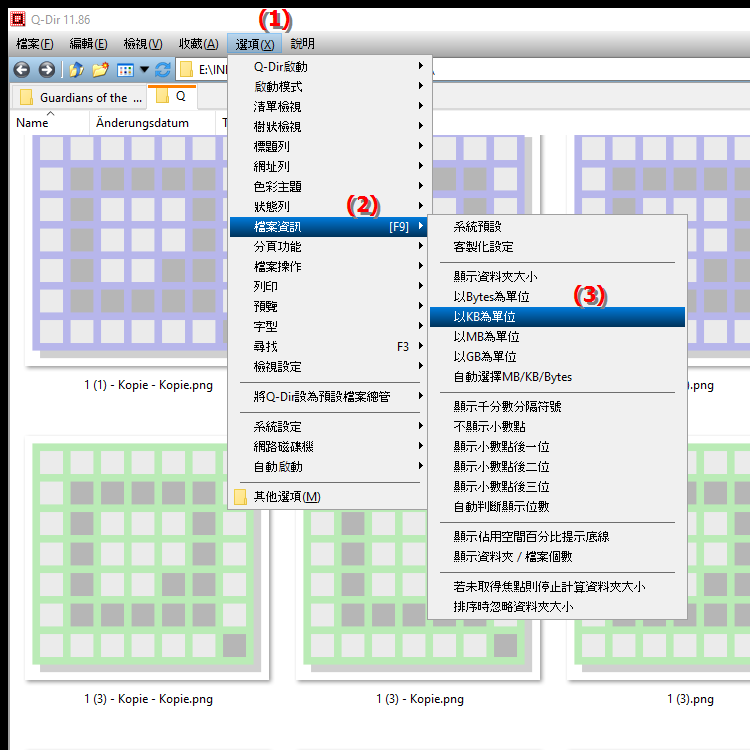The image size is (750, 750).
Task: Select 以Bytes為單位 size unit
Action: (557, 297)
